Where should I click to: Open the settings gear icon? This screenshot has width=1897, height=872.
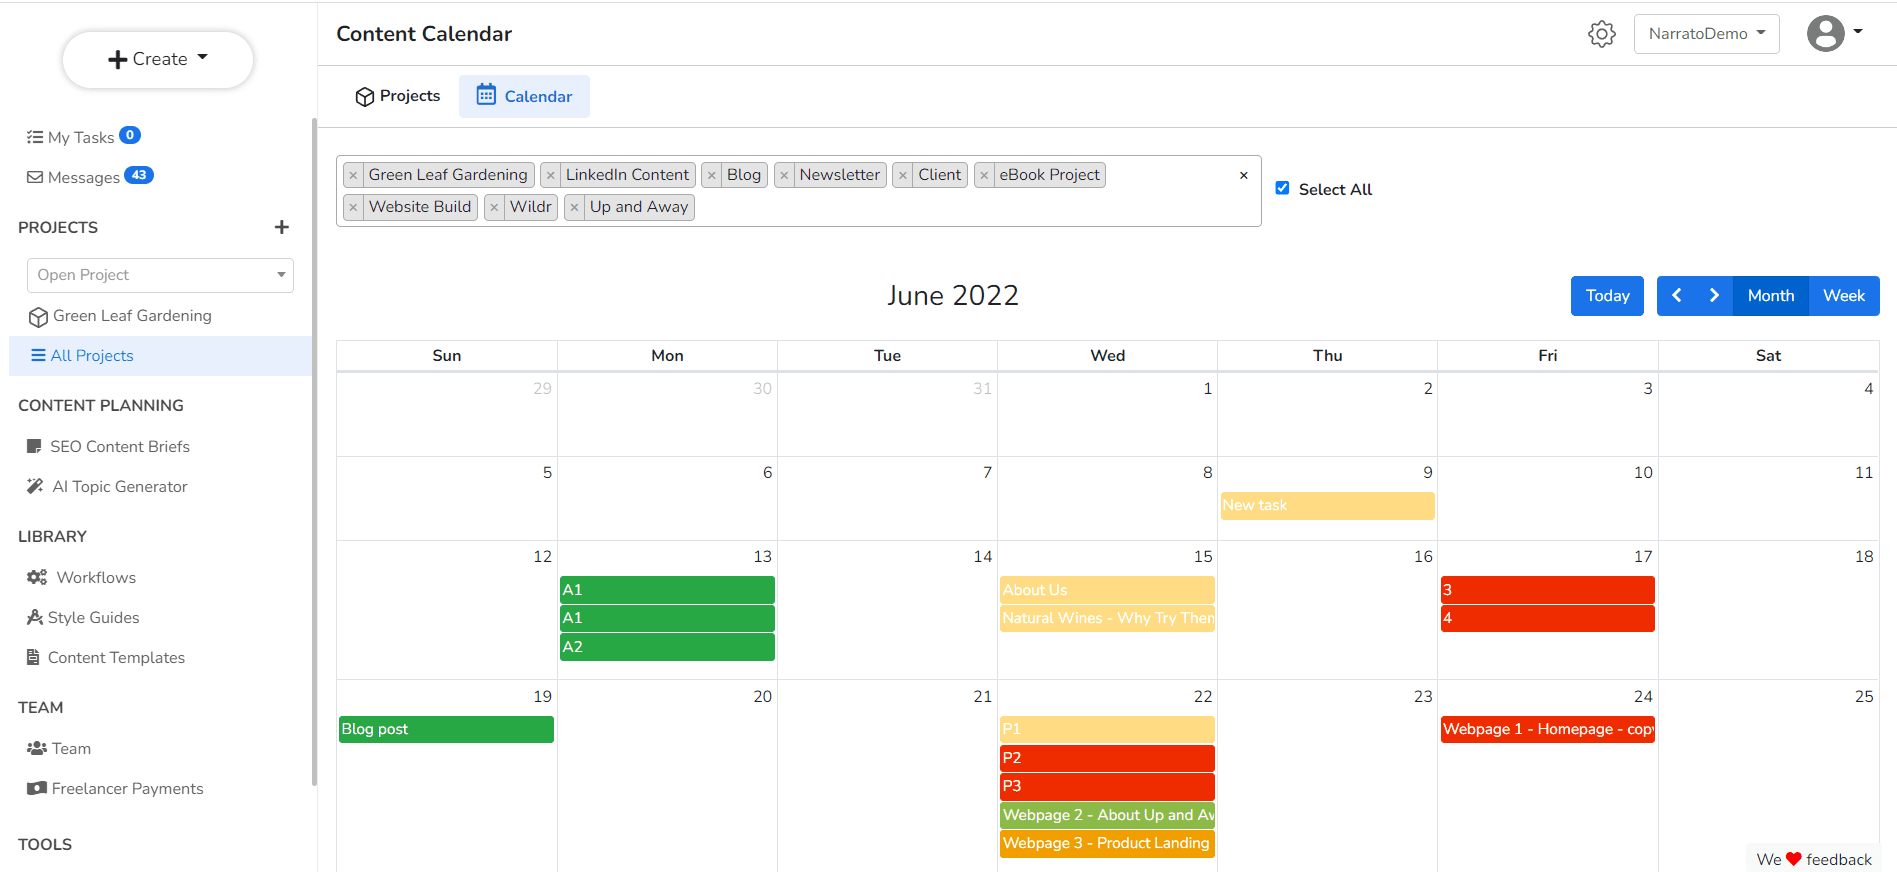pos(1601,34)
